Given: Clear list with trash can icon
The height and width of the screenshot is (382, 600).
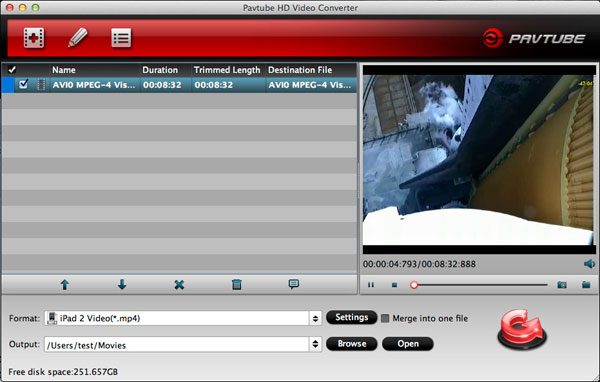Looking at the screenshot, I should tap(236, 284).
